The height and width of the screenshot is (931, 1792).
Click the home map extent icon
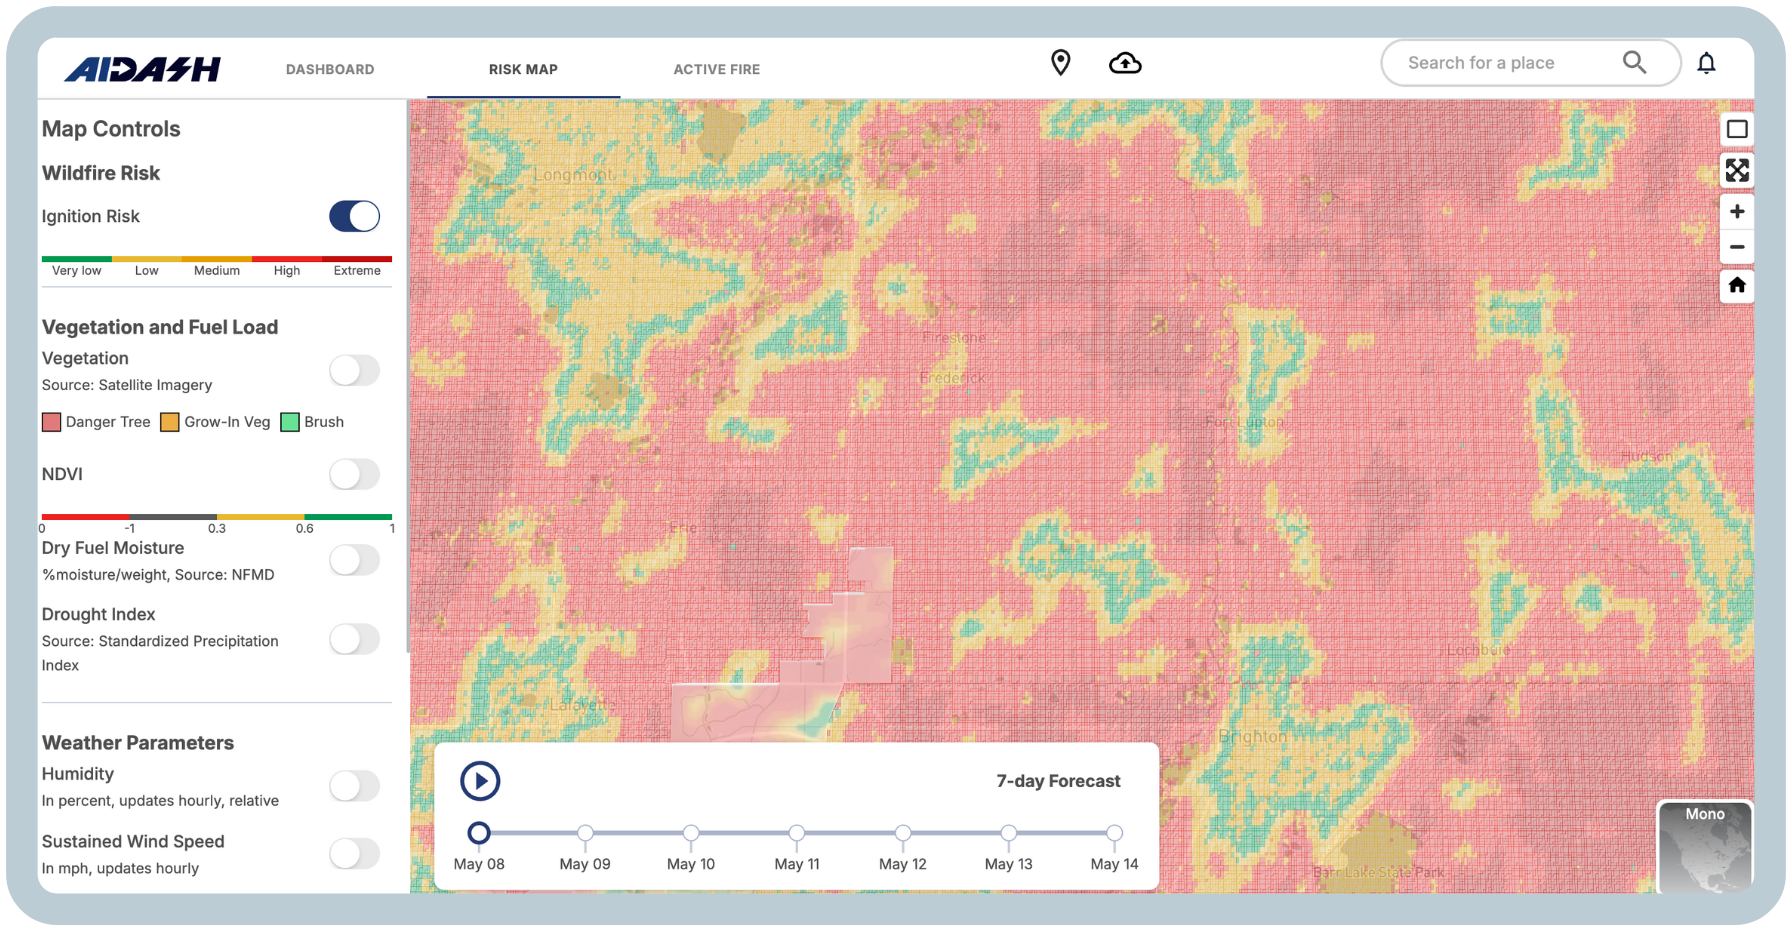tap(1737, 285)
